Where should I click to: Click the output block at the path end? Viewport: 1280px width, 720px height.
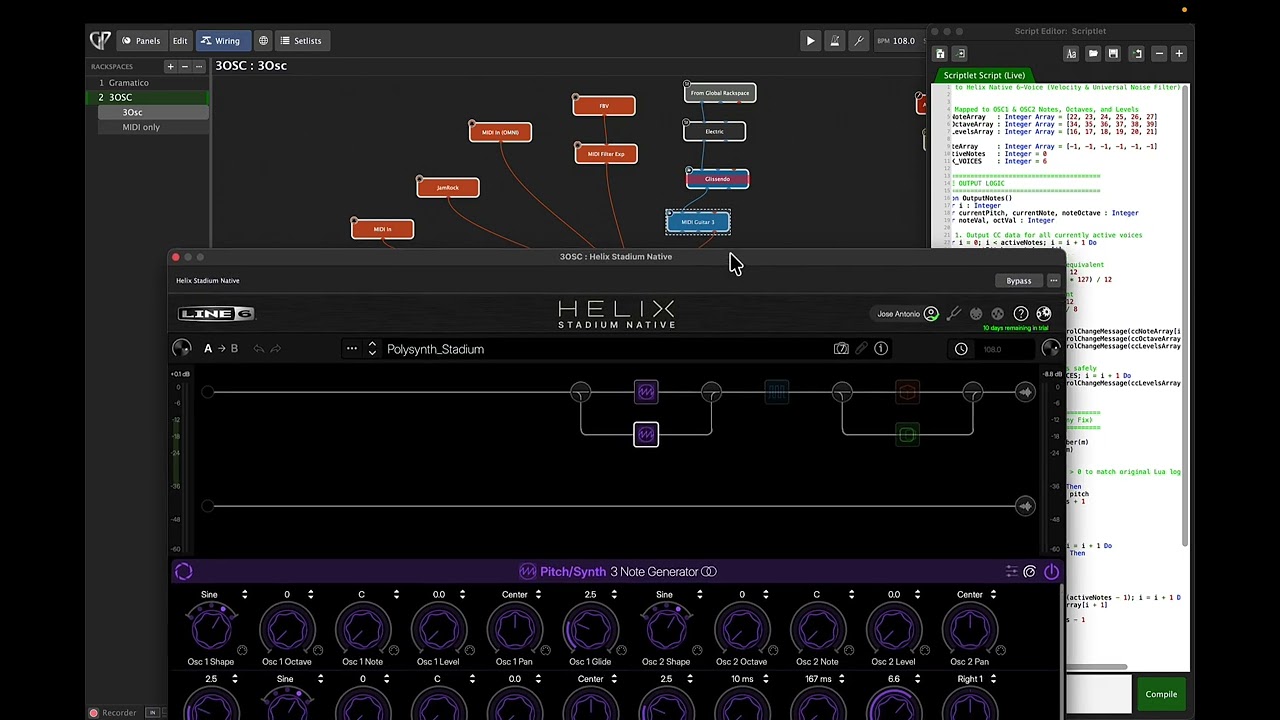point(1025,392)
